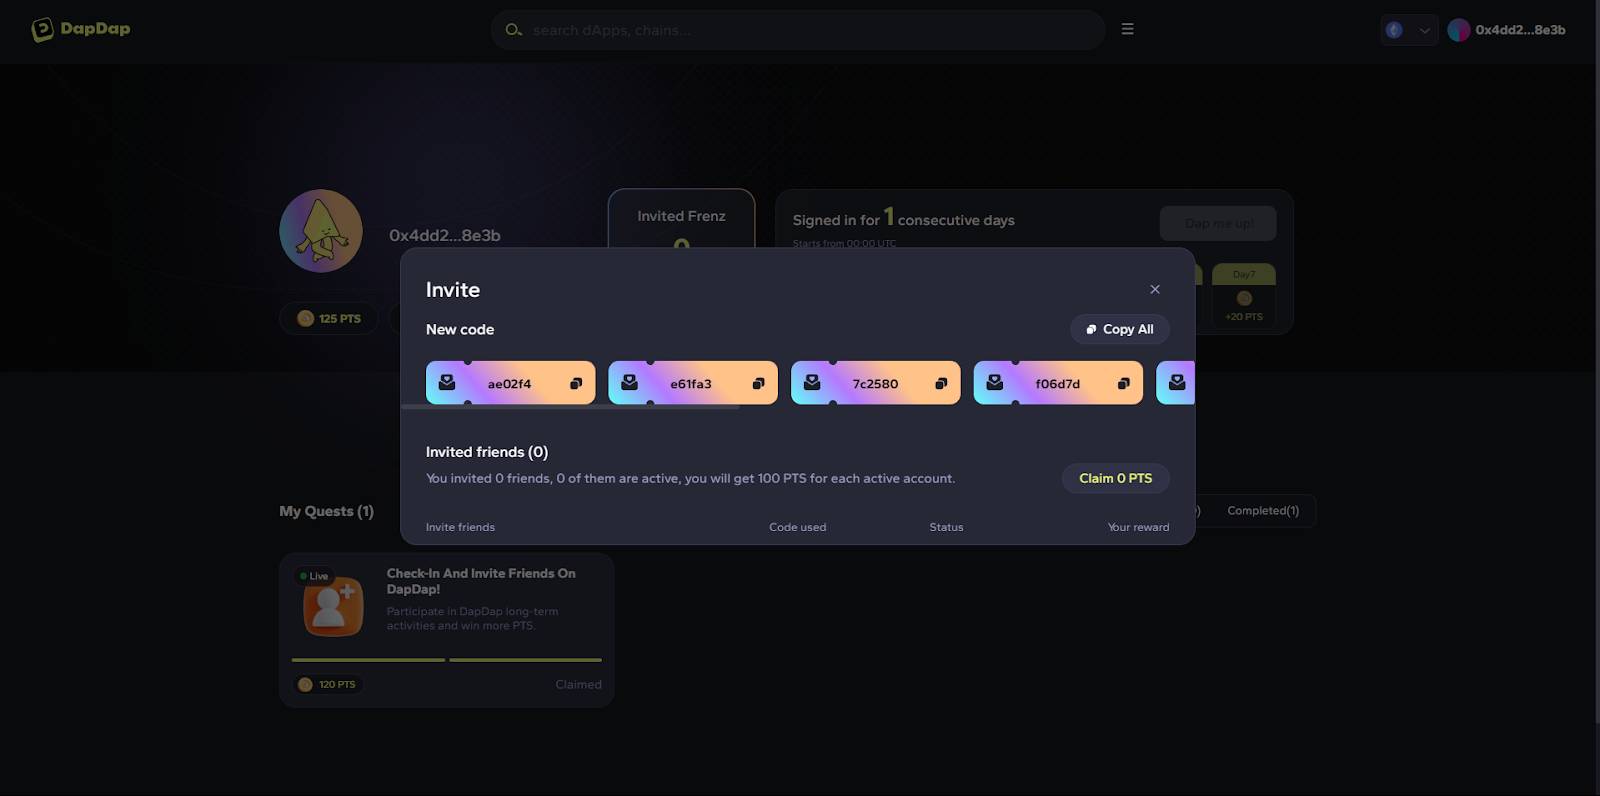1600x796 pixels.
Task: Click the Invite friends column header
Action: (x=460, y=527)
